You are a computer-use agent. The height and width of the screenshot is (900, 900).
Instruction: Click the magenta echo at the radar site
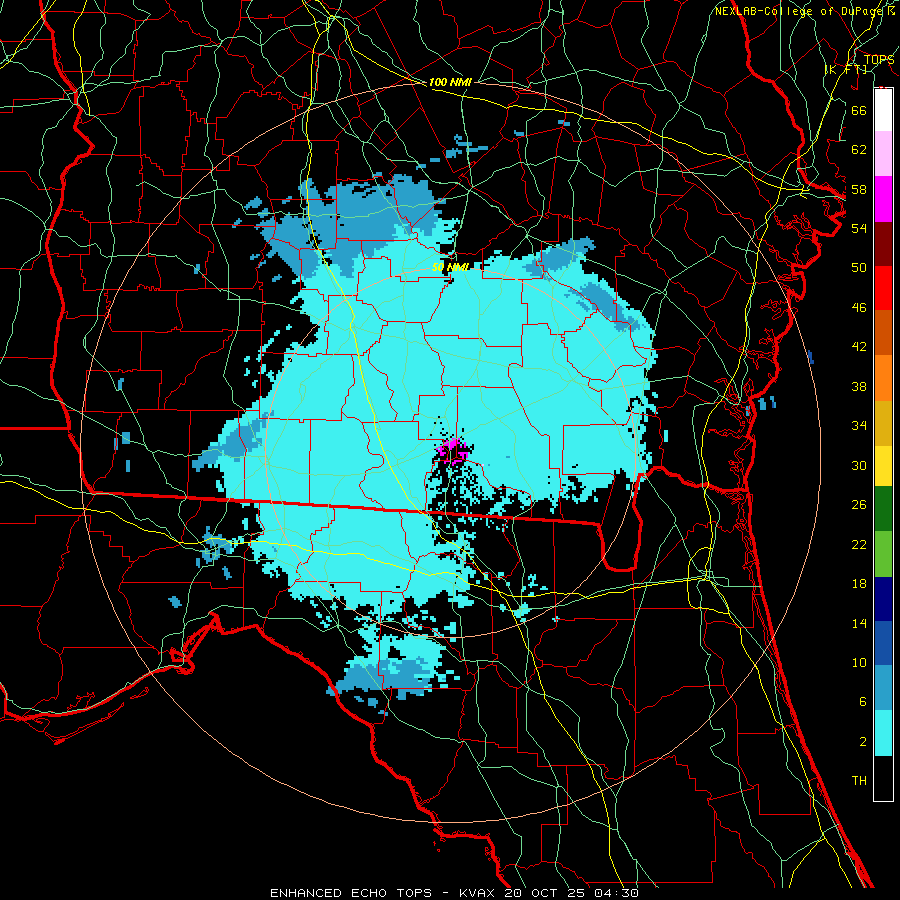pyautogui.click(x=452, y=450)
